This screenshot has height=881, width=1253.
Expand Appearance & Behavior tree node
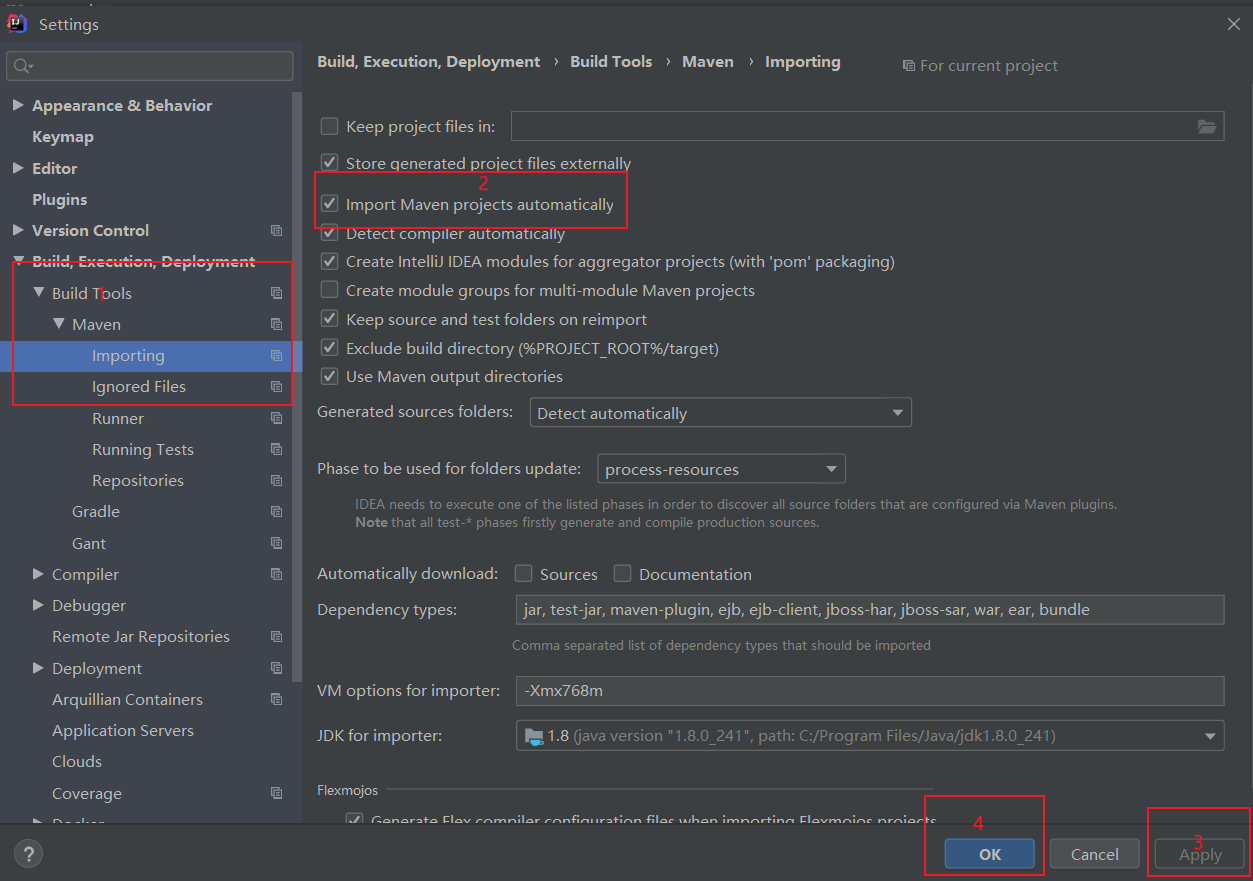(18, 105)
